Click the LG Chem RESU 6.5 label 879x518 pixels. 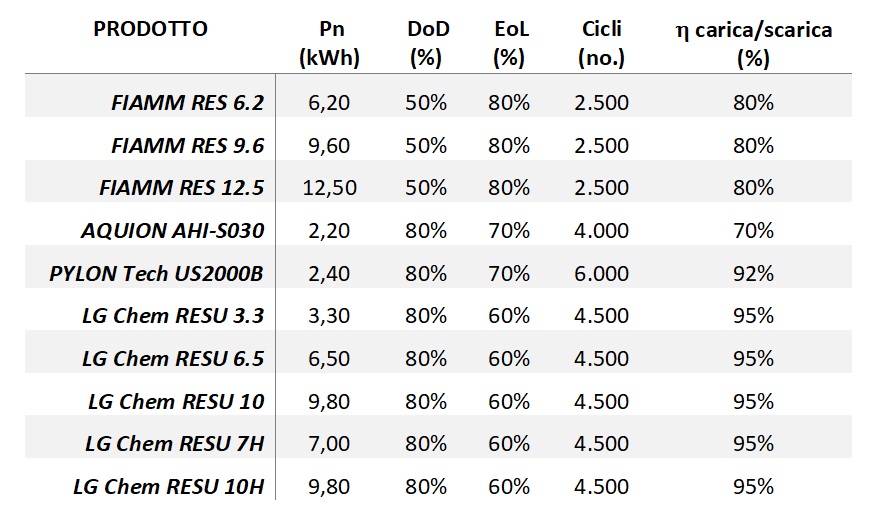(173, 359)
